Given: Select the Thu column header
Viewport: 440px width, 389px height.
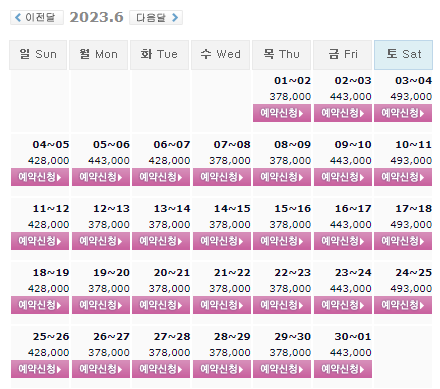Looking at the screenshot, I should [281, 55].
